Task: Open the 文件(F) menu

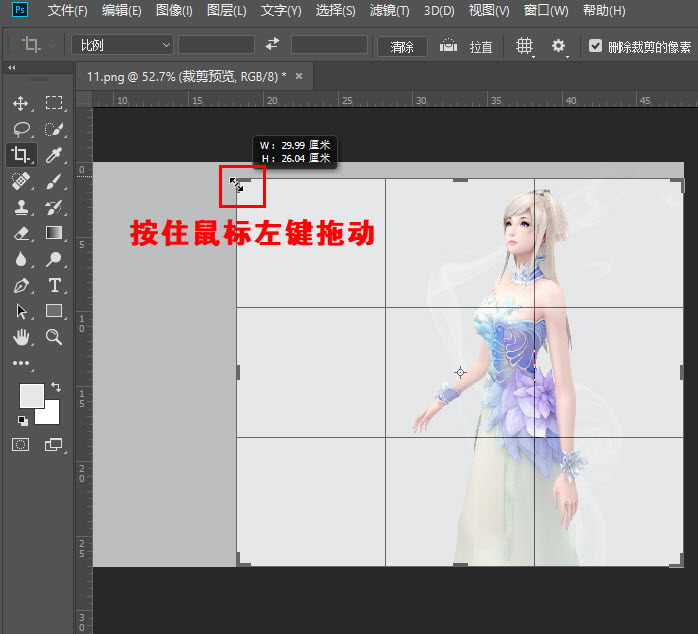Action: pyautogui.click(x=68, y=10)
